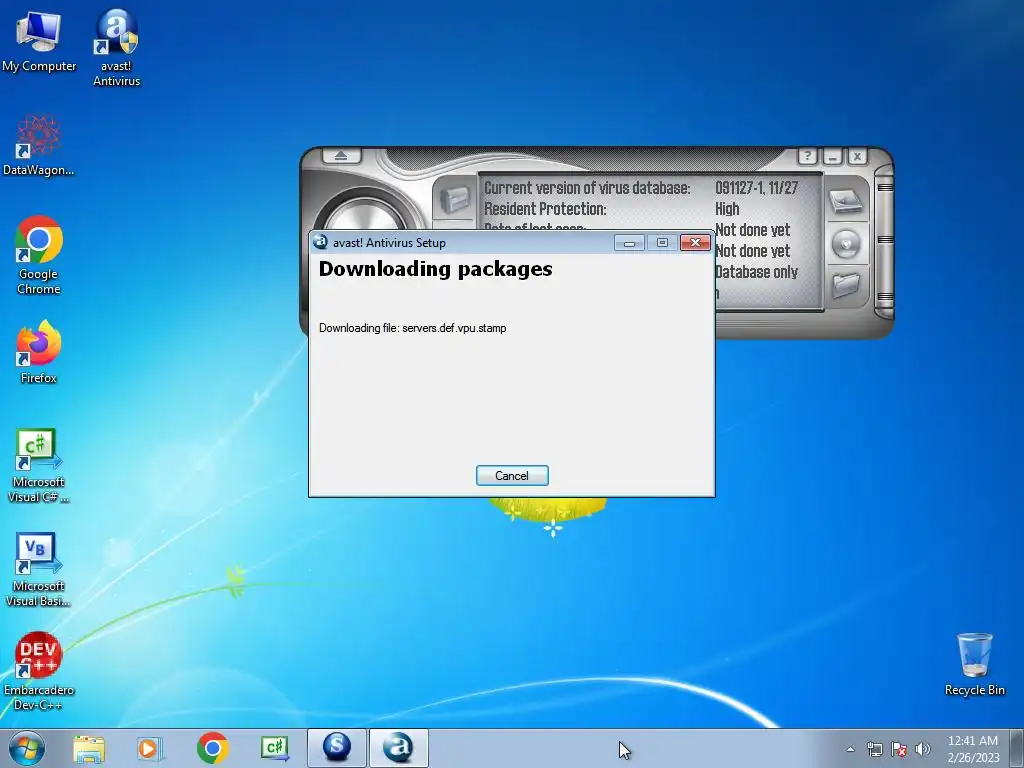Click the 'Resident Protection:' label
This screenshot has height=768, width=1024.
(545, 209)
